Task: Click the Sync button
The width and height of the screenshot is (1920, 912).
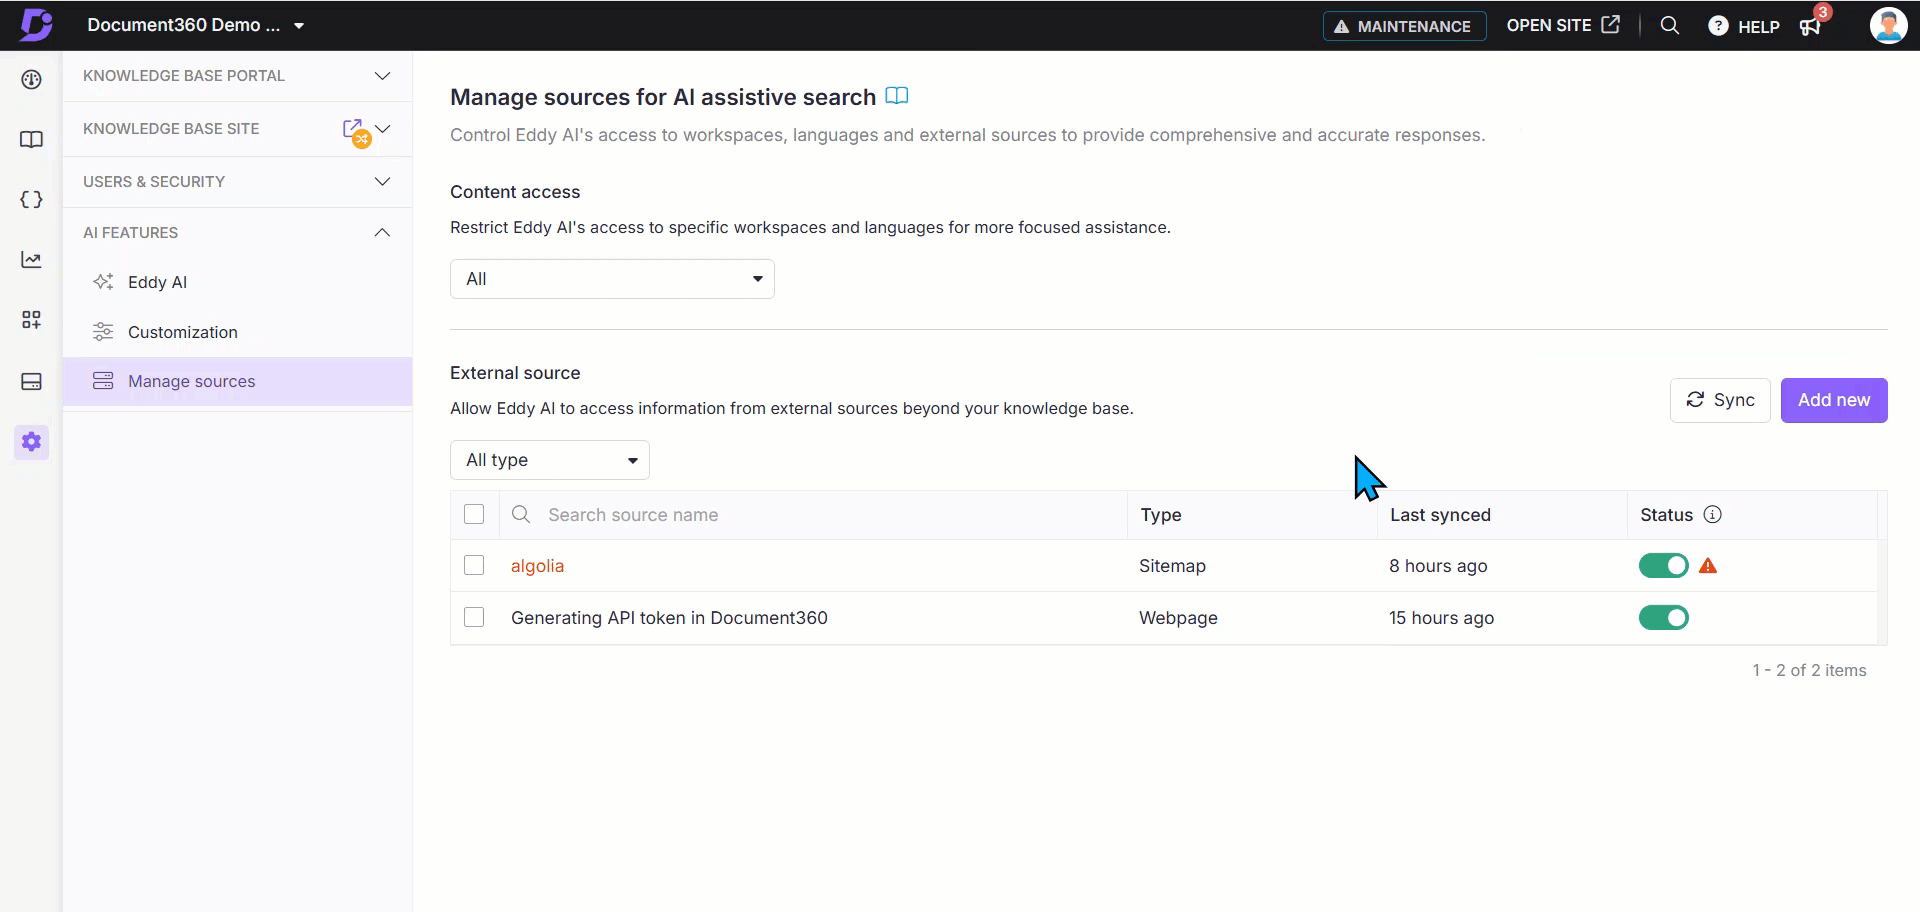Action: tap(1720, 400)
